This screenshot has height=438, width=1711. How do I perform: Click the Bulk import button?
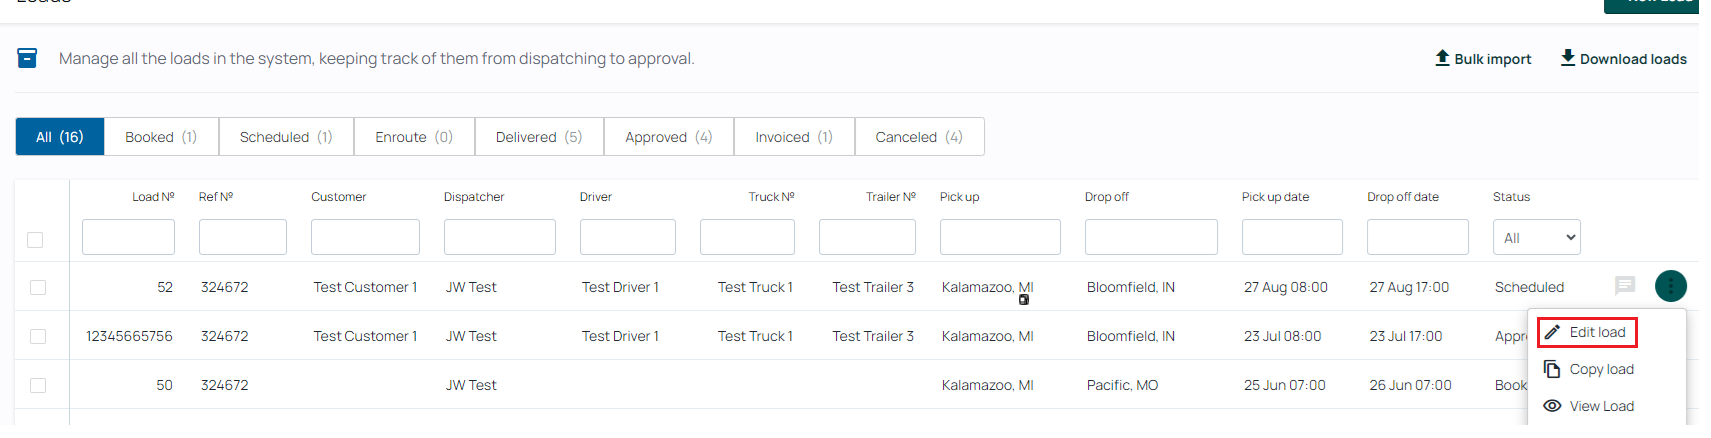[x=1483, y=59]
